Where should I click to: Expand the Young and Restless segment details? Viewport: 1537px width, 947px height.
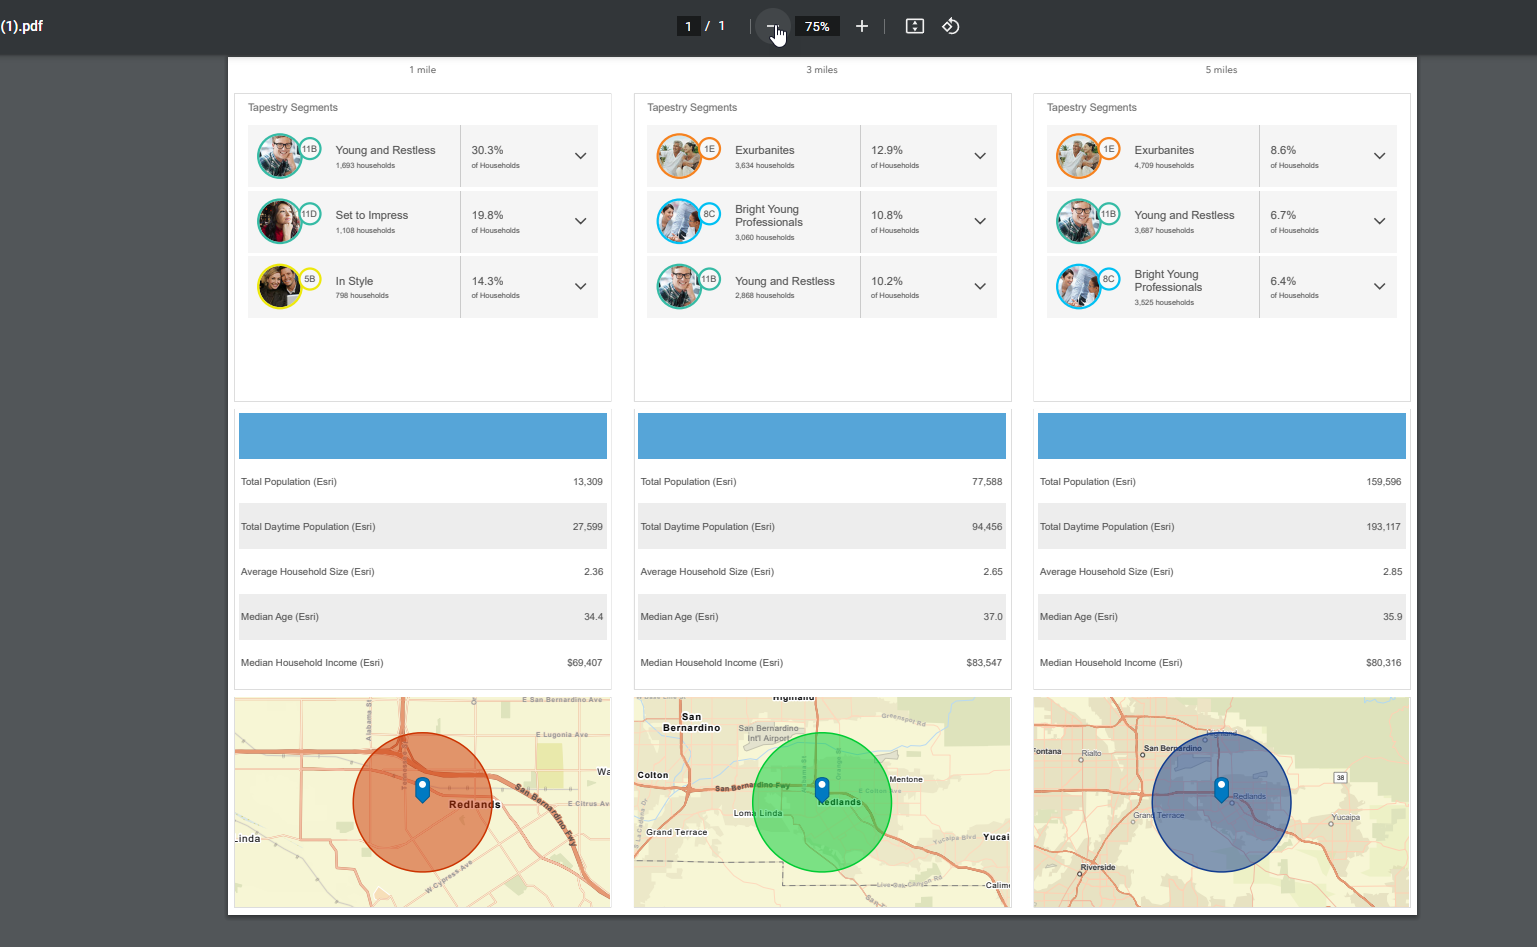click(580, 156)
